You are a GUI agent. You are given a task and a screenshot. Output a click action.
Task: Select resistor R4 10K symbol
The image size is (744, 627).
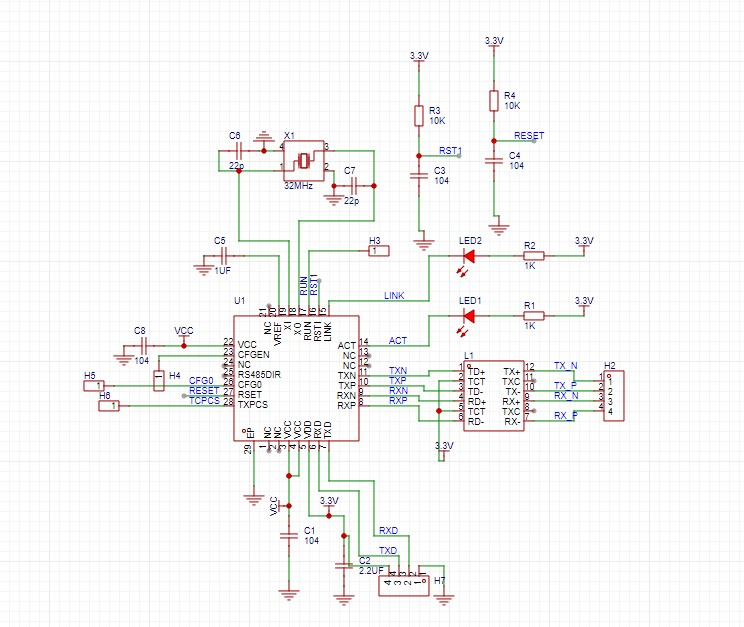(x=493, y=100)
